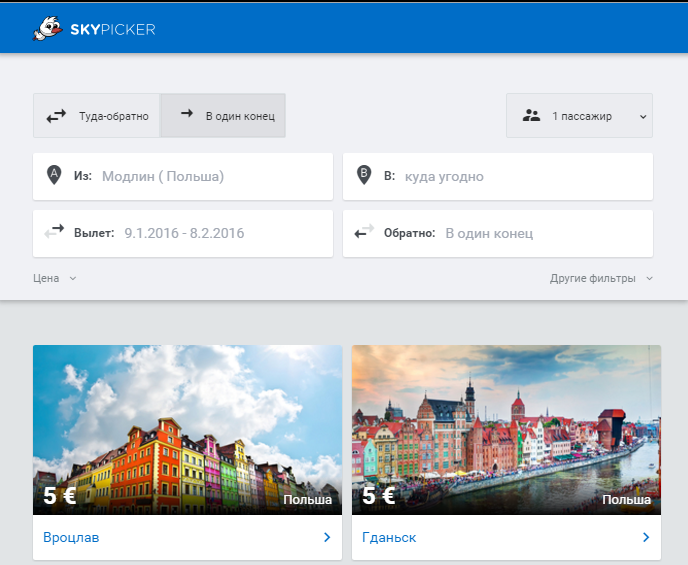Image resolution: width=688 pixels, height=565 pixels.
Task: Click the two-arrows icon beside Вылет
Action: pyautogui.click(x=54, y=232)
